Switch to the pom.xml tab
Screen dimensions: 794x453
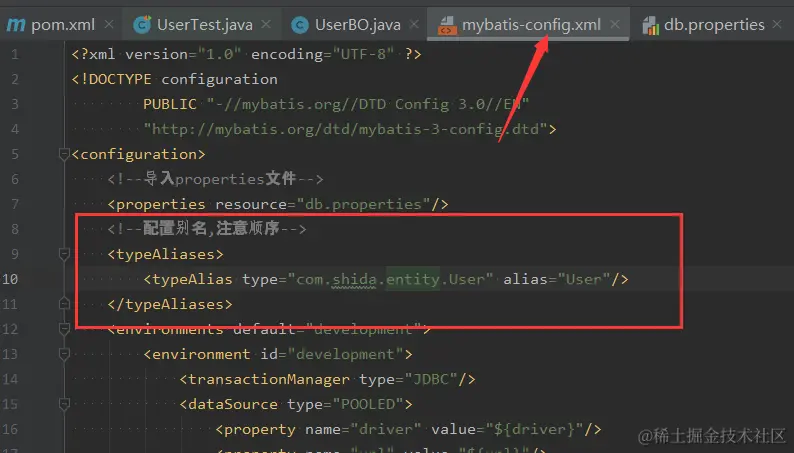pos(62,24)
